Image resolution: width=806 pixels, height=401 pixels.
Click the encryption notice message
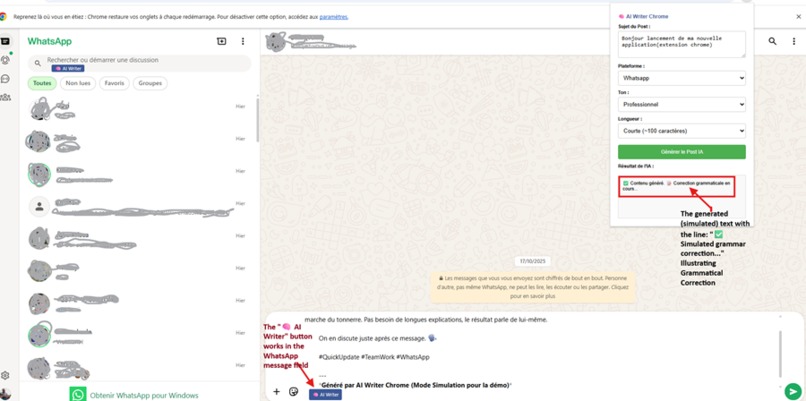(x=533, y=287)
